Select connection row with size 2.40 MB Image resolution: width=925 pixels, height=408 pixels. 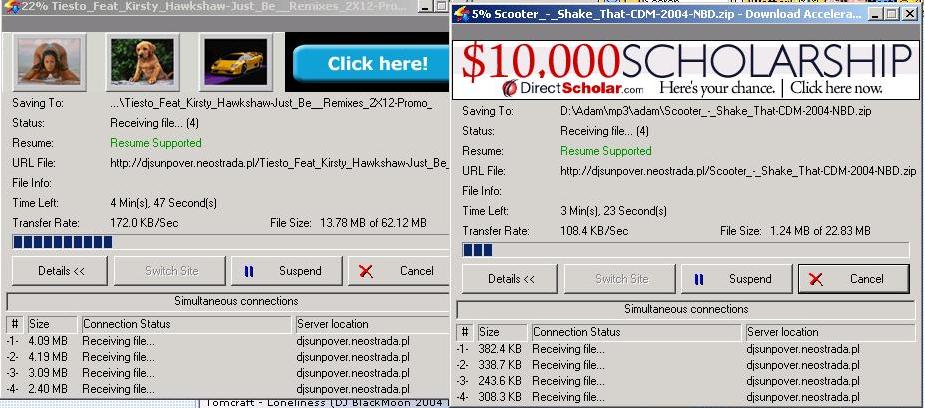pyautogui.click(x=227, y=389)
